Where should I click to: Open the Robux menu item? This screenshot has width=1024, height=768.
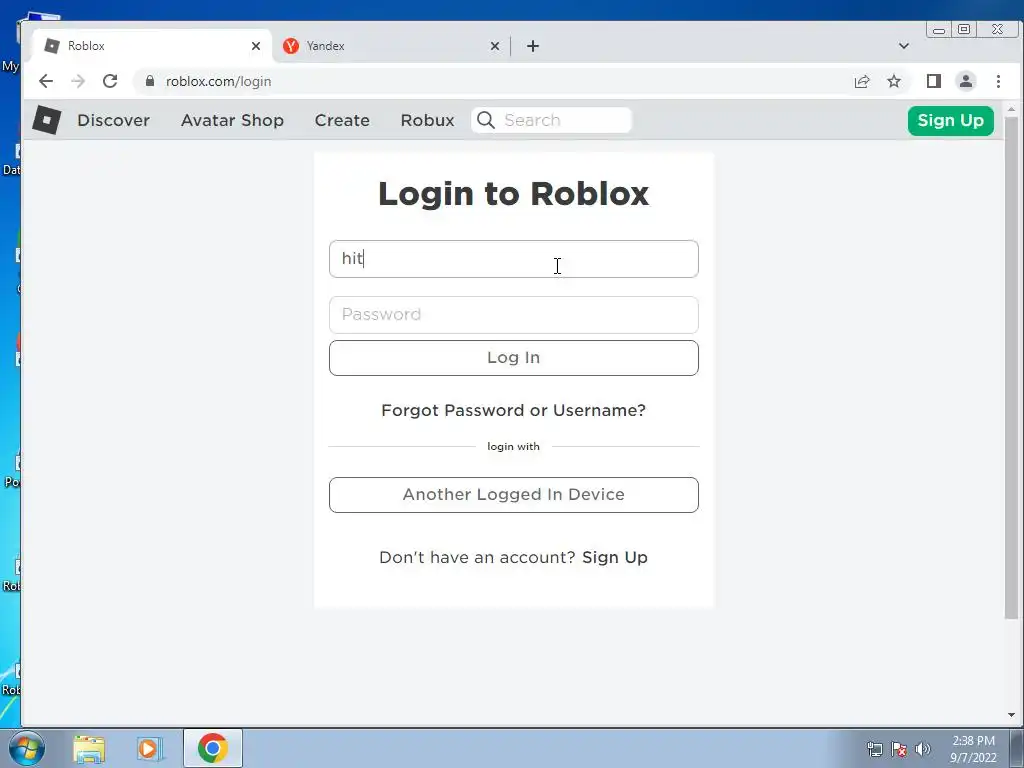[x=428, y=120]
